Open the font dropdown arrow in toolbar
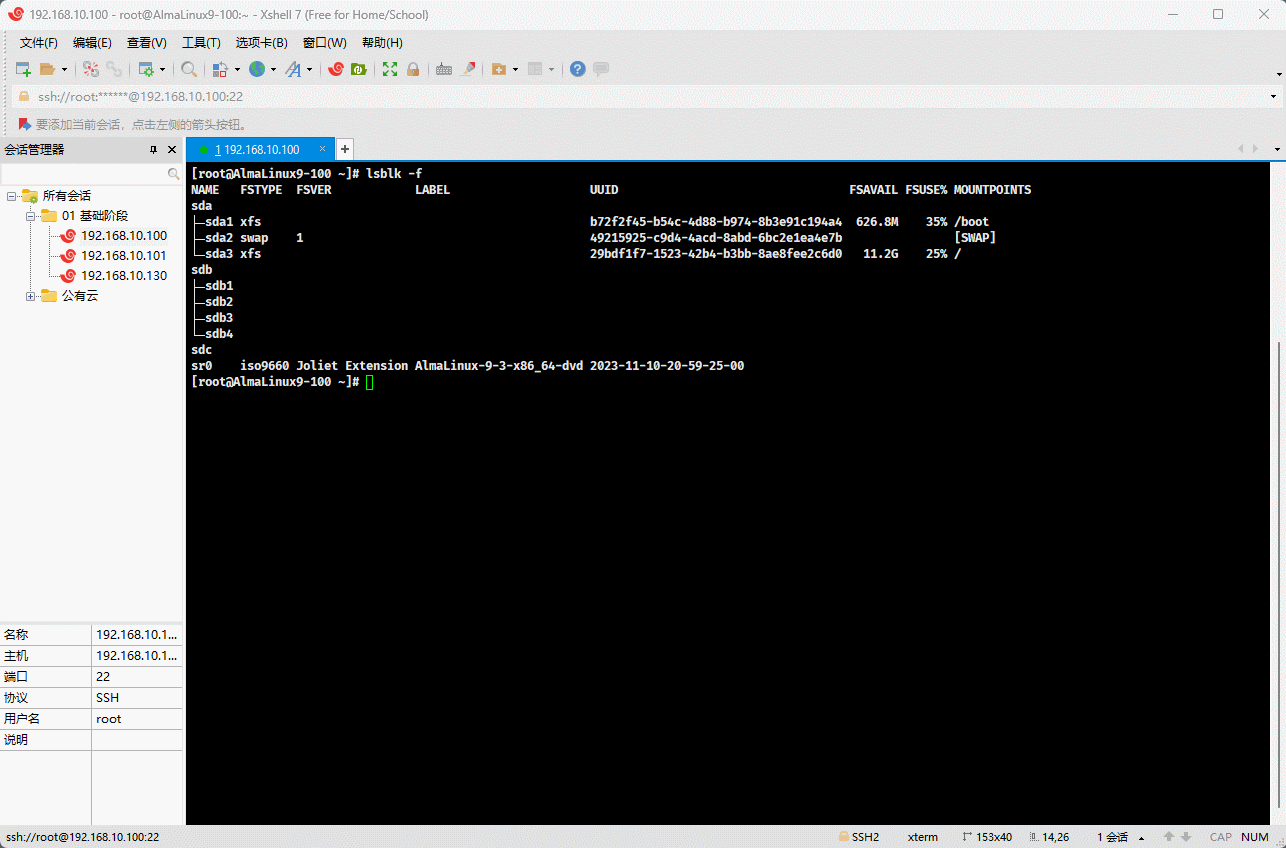This screenshot has width=1286, height=848. point(309,70)
